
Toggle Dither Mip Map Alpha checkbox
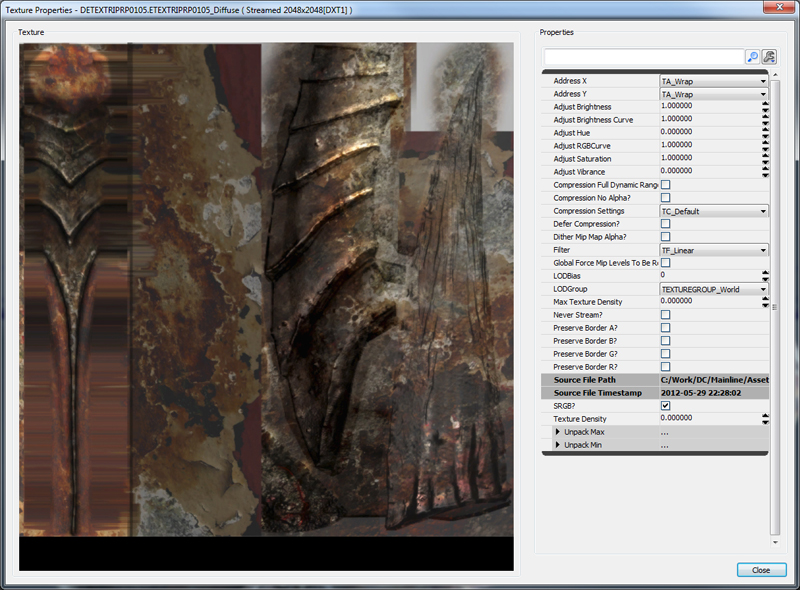click(x=665, y=237)
